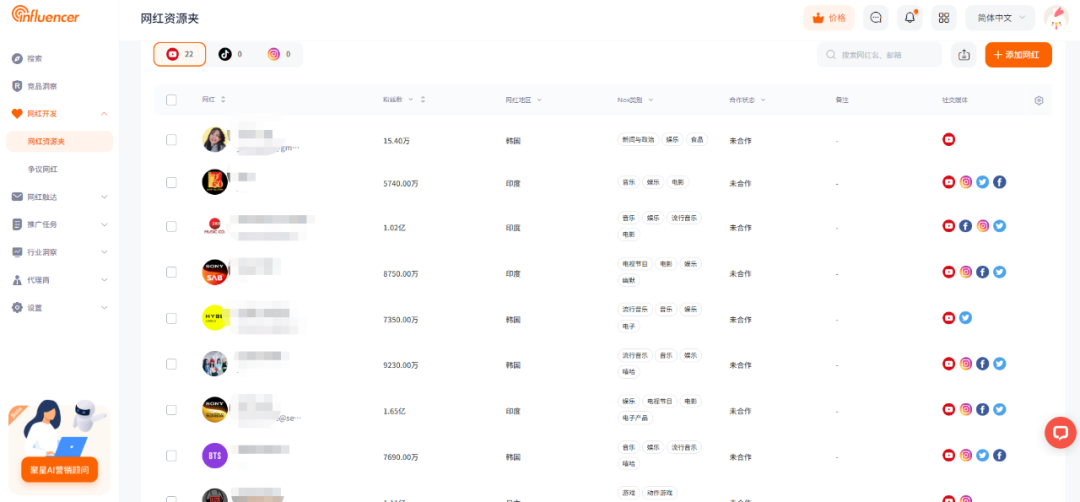Click Twitter icon in the 7350.00万 row

(966, 318)
